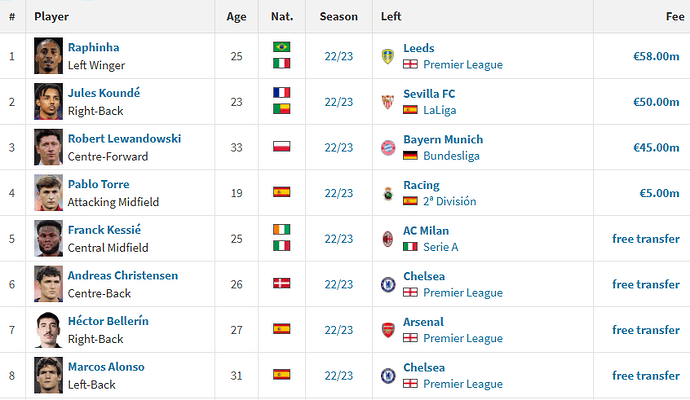The image size is (690, 400).
Task: Open Raphinha's player photo thumbnail
Action: 48,56
